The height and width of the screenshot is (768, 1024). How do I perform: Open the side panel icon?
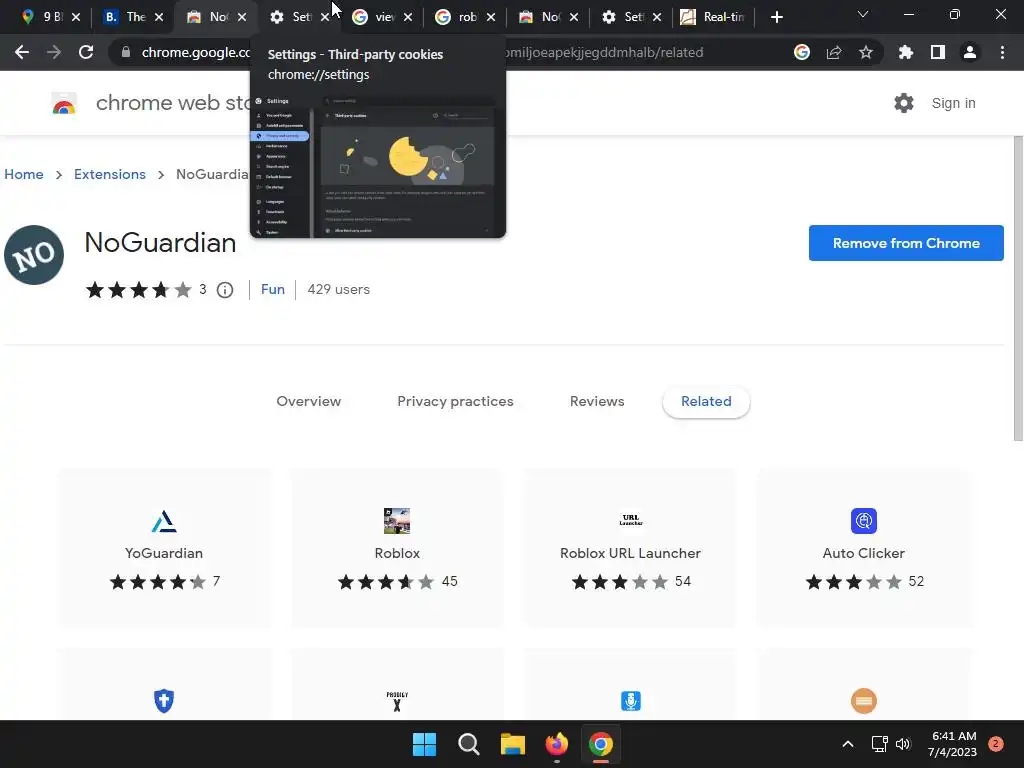pos(938,52)
